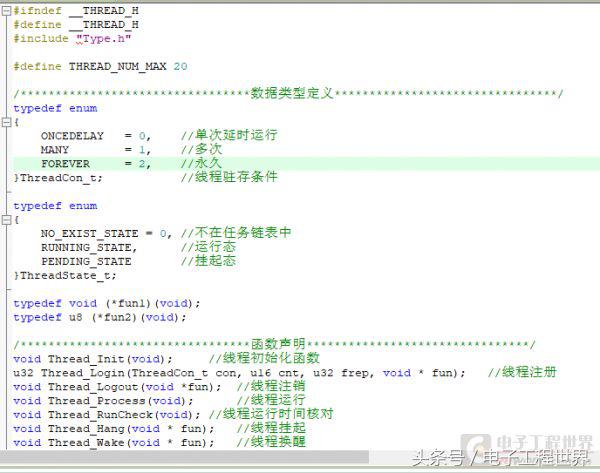Screen dimensions: 600x473
Task: Click the (*fun1) typedef line
Action: (x=107, y=303)
